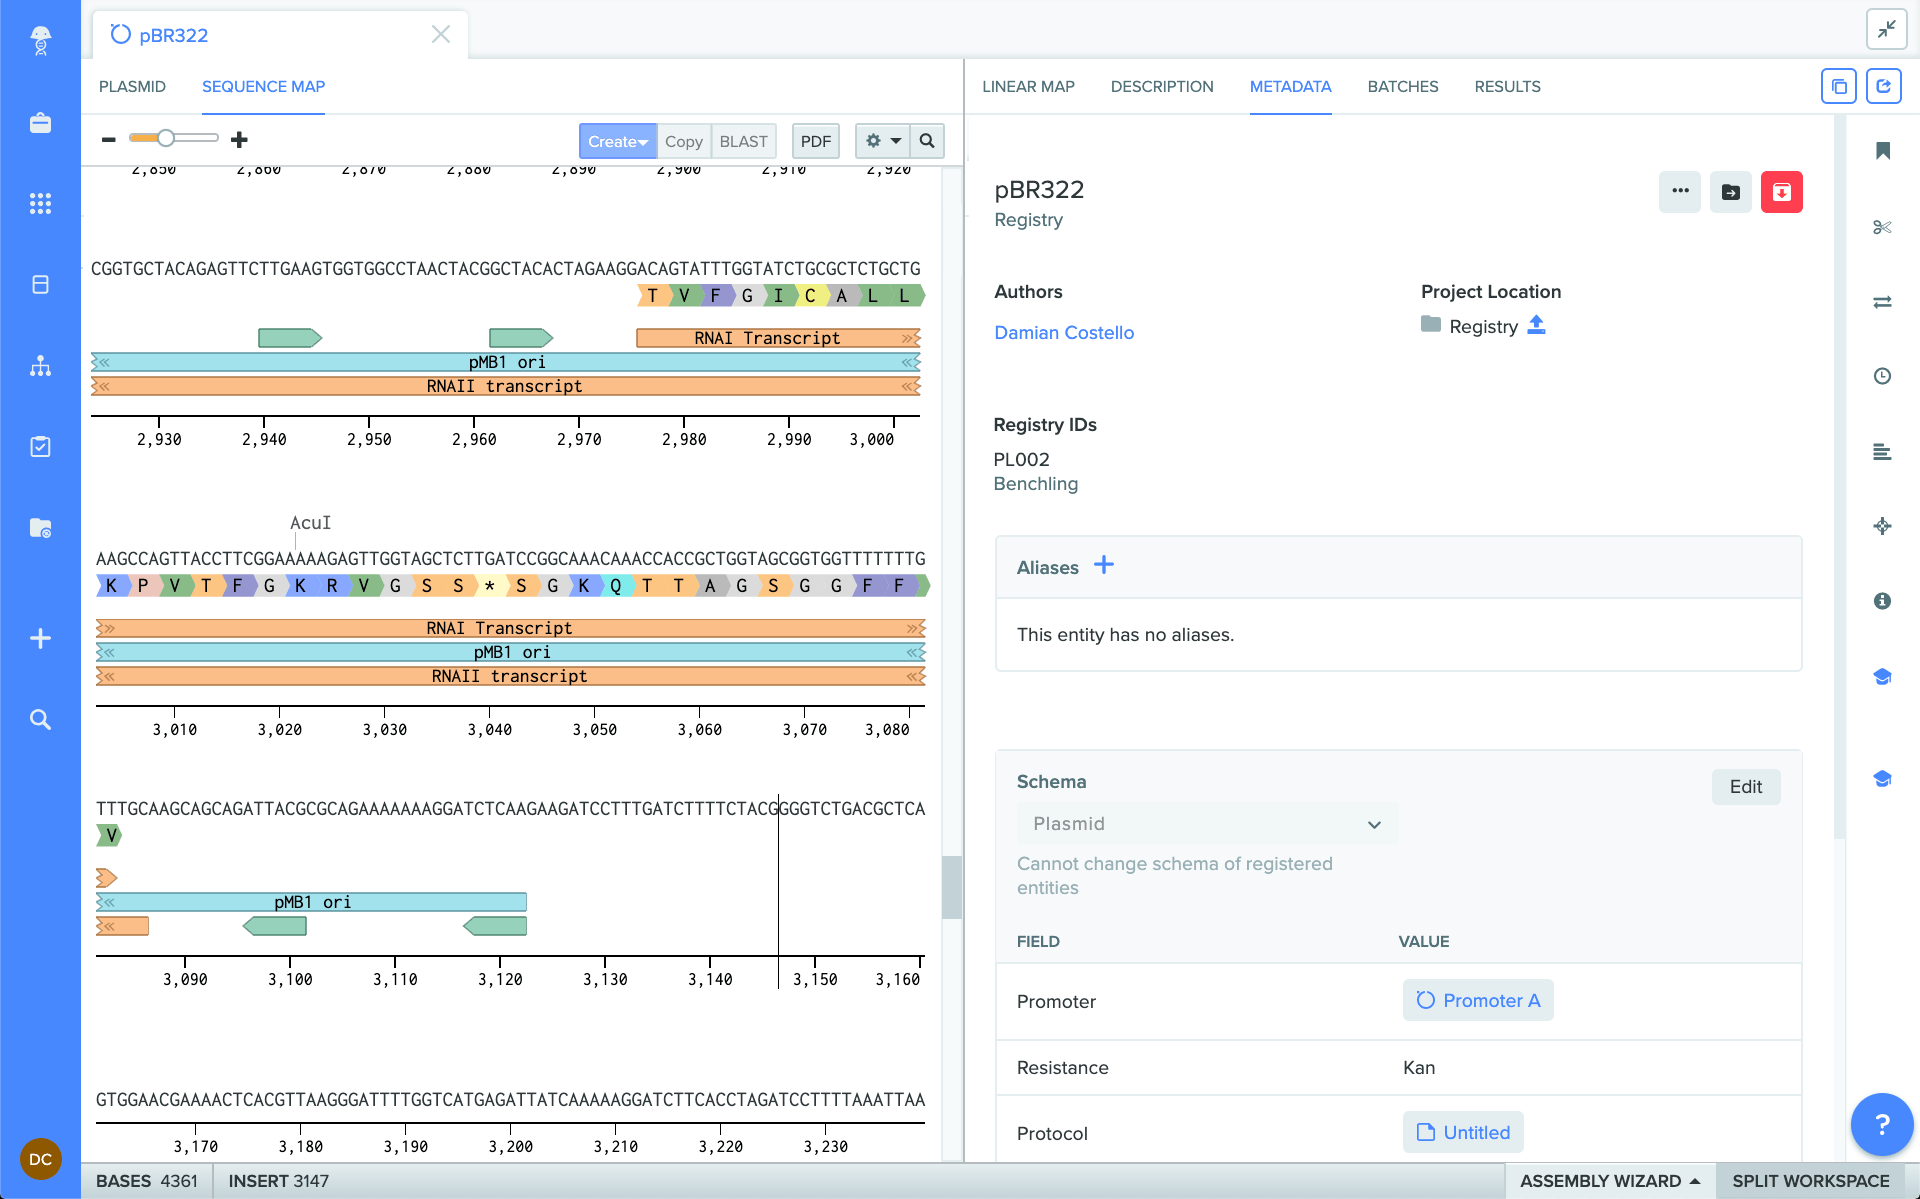This screenshot has width=1920, height=1199.
Task: Open the Benchling home logo icon
Action: pos(40,40)
